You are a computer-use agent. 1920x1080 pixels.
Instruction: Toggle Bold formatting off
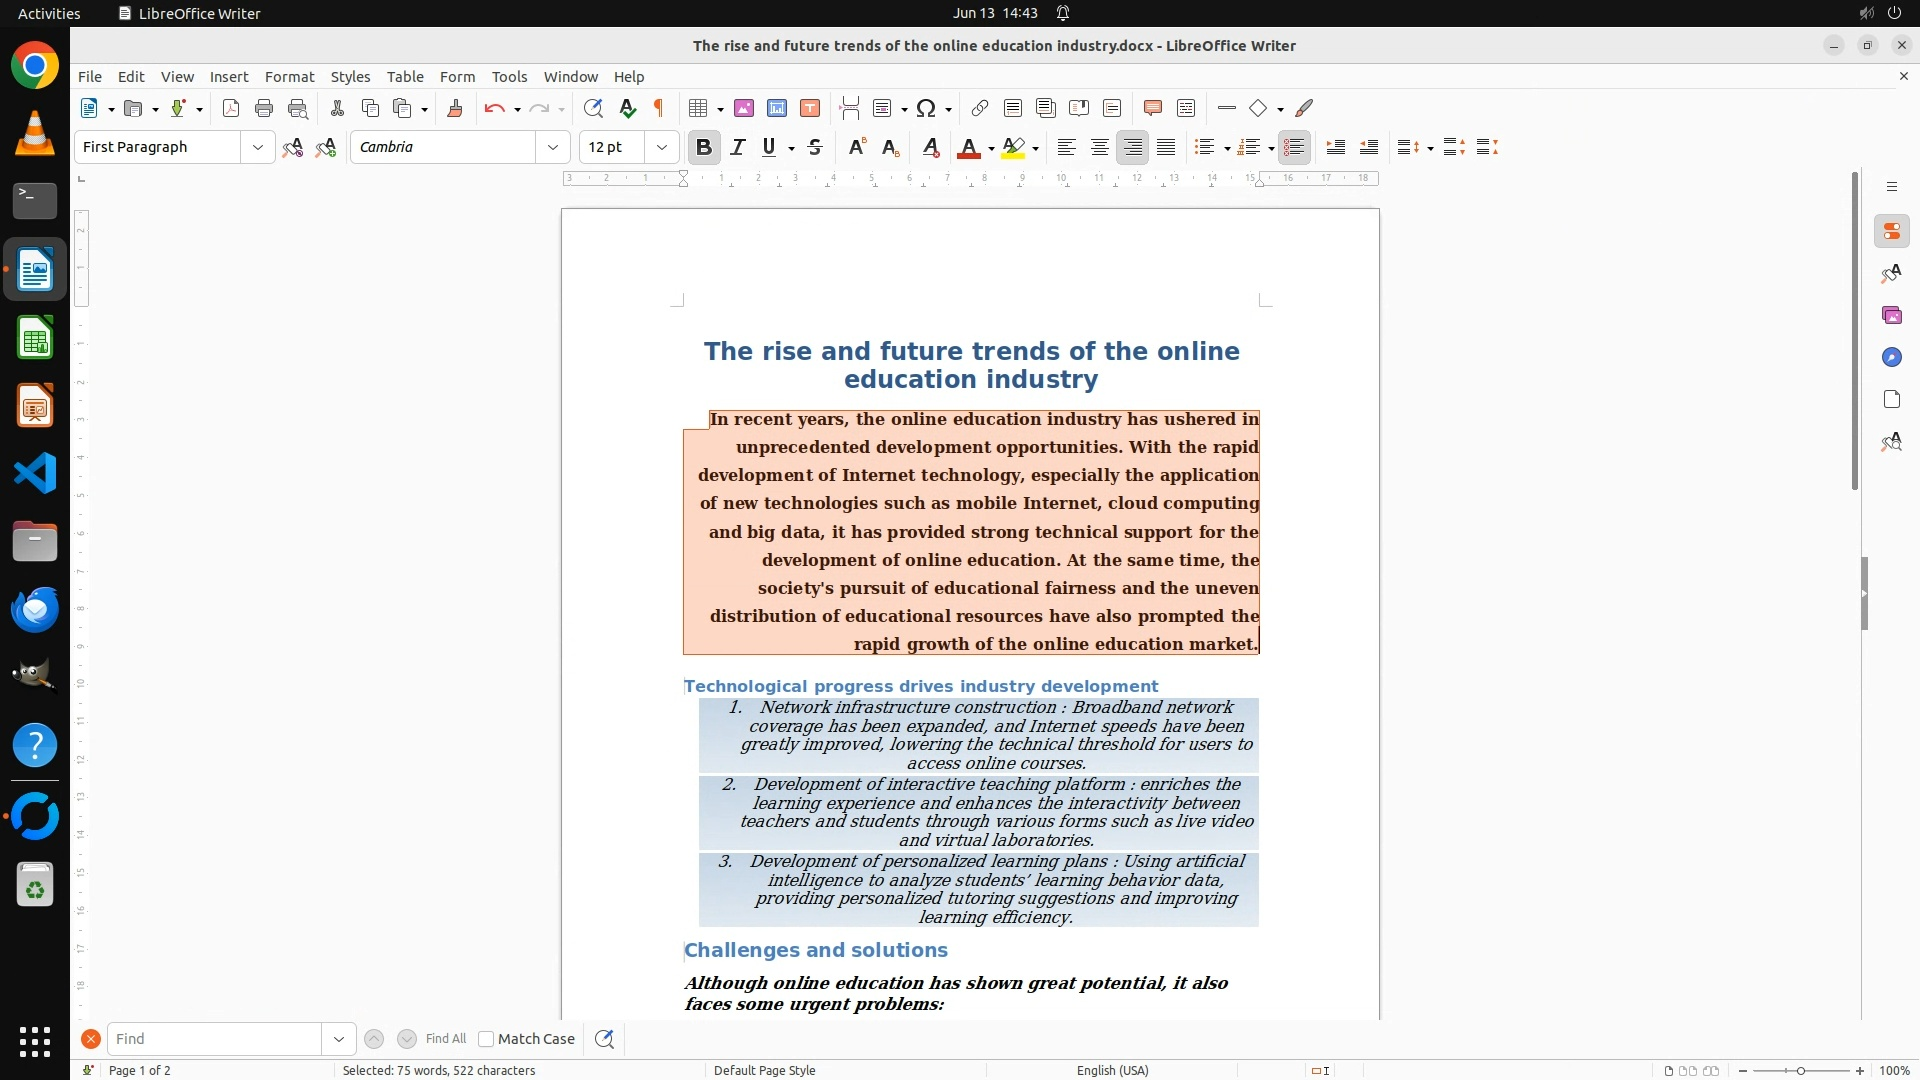tap(704, 147)
